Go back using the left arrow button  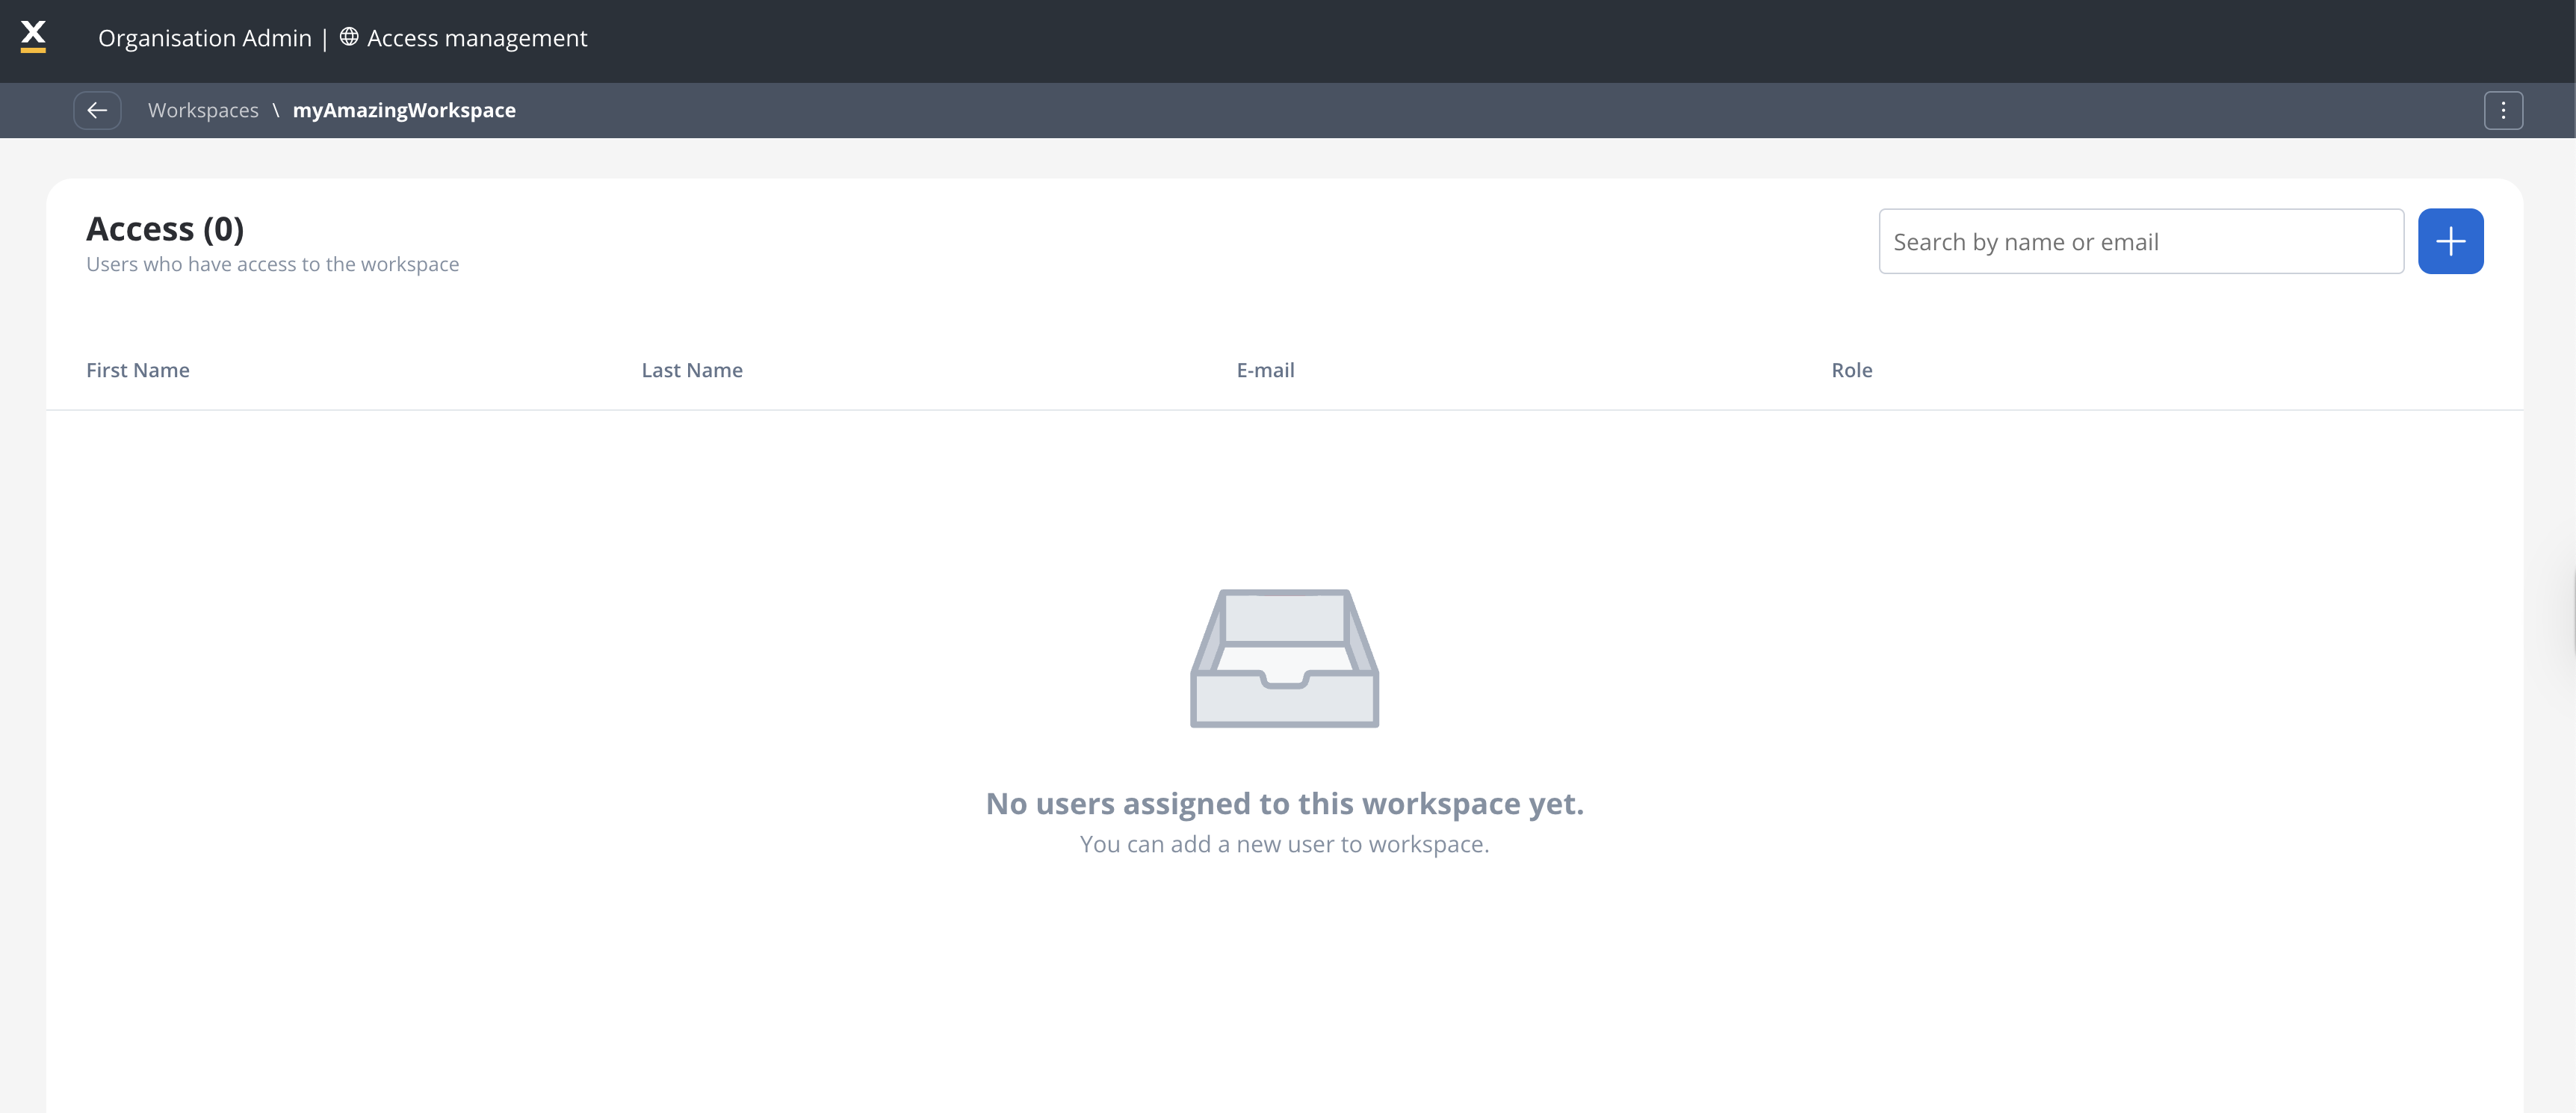point(97,110)
